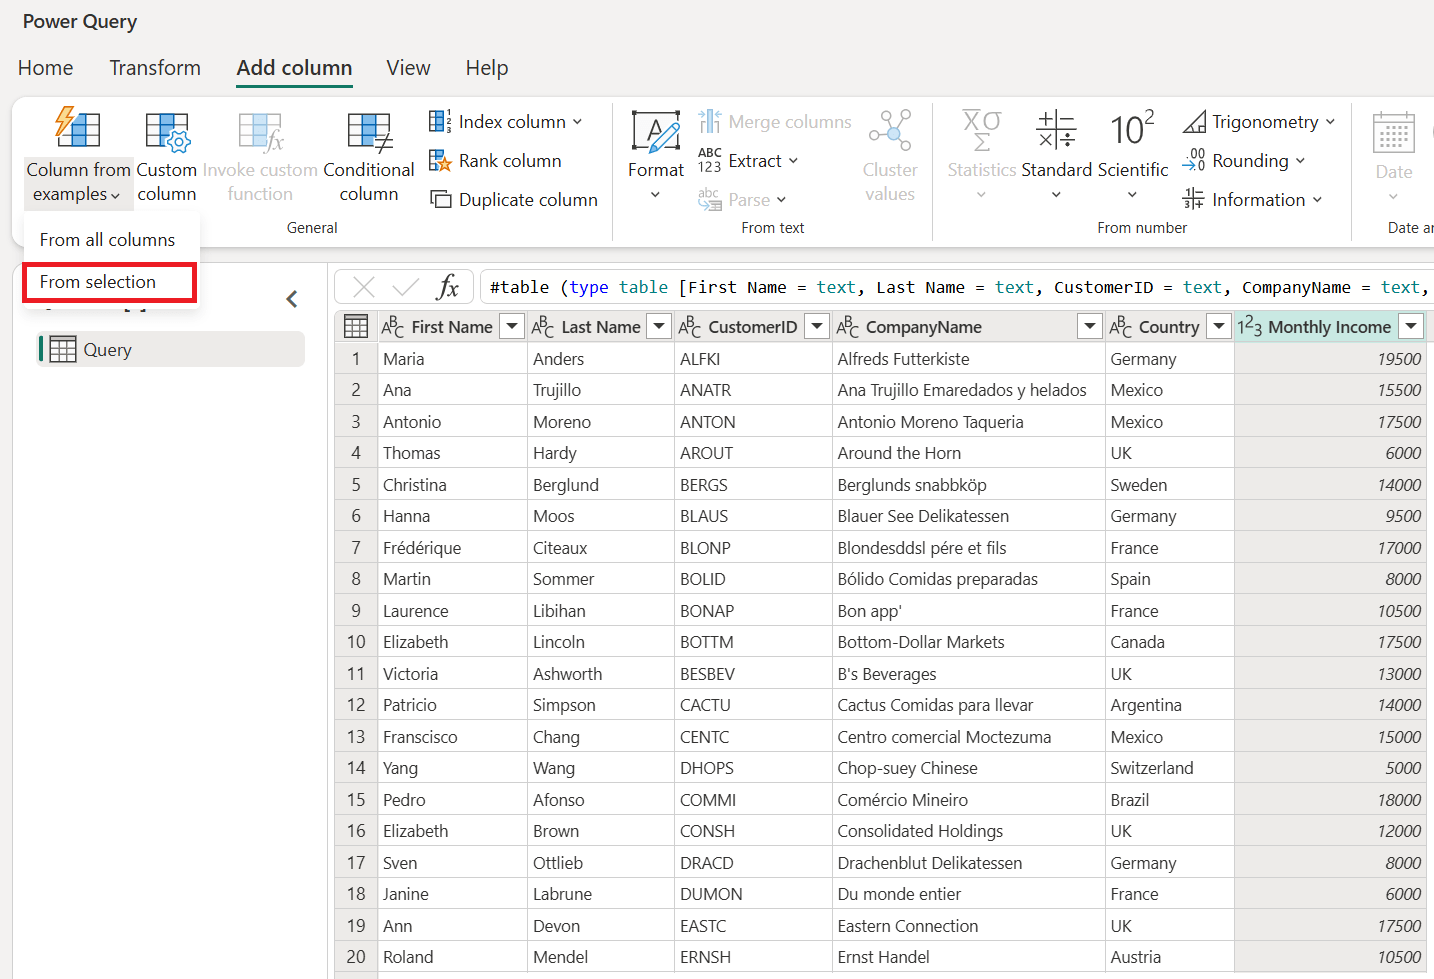1434x979 pixels.
Task: Open the Monthly Income filter dropdown
Action: coord(1410,326)
